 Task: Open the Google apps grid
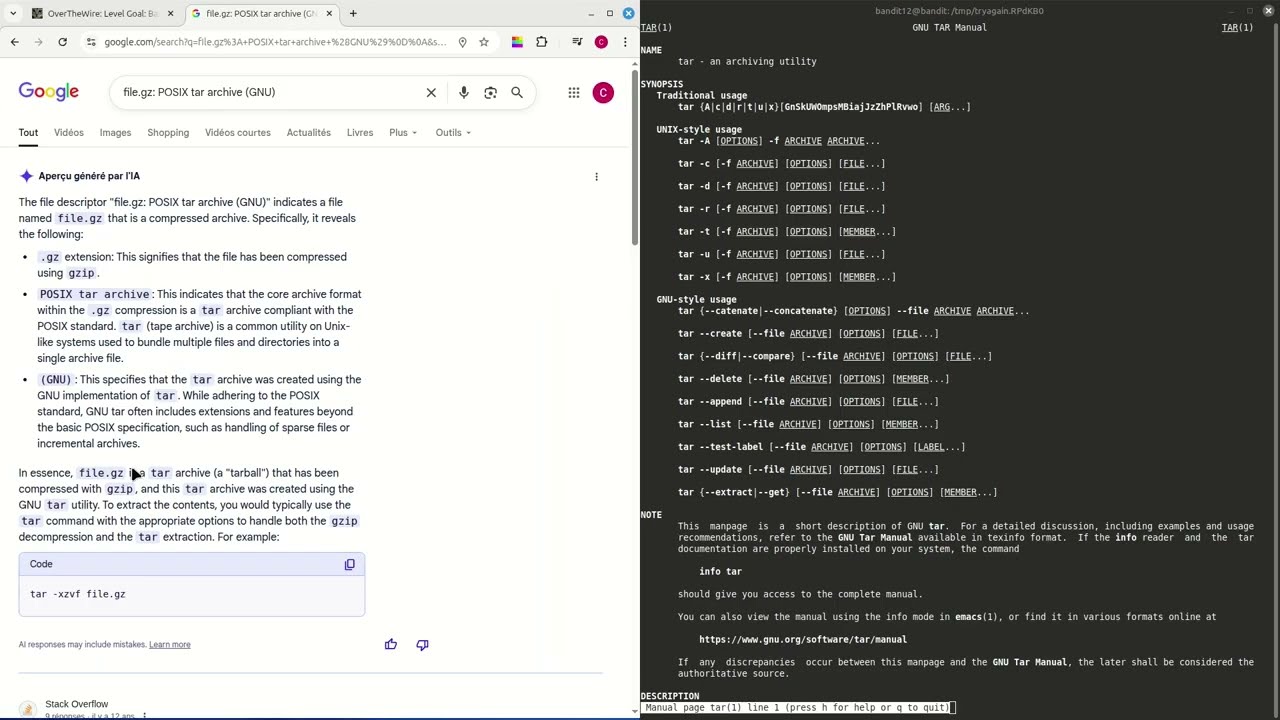tap(574, 92)
